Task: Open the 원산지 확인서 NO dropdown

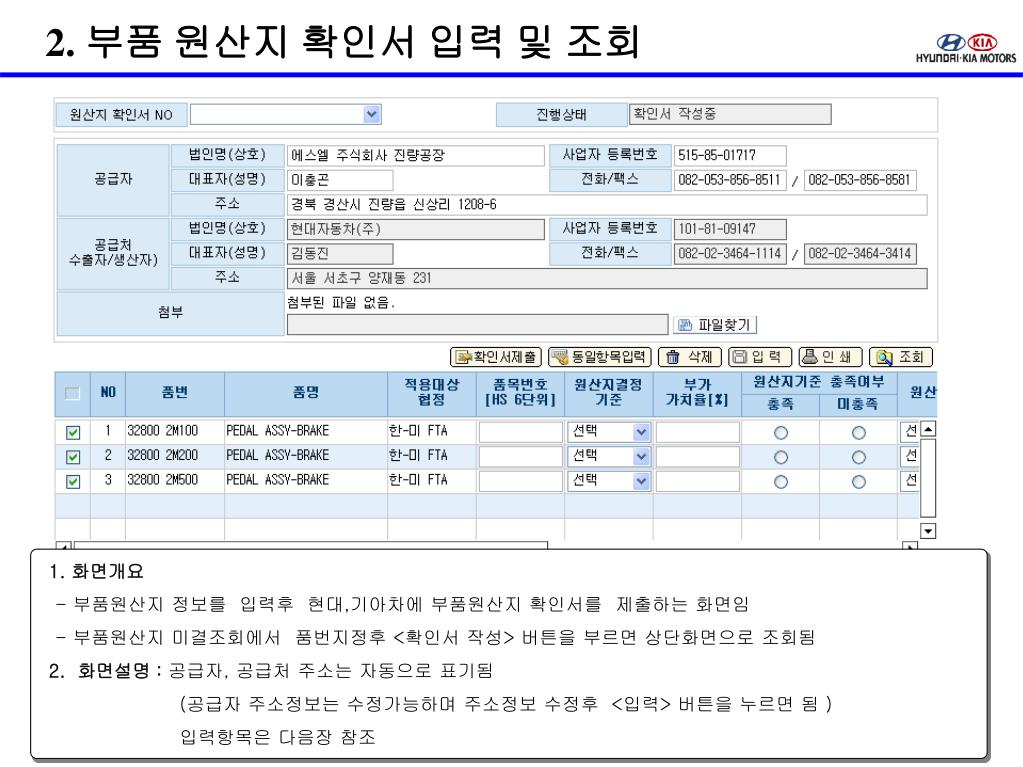Action: point(372,114)
